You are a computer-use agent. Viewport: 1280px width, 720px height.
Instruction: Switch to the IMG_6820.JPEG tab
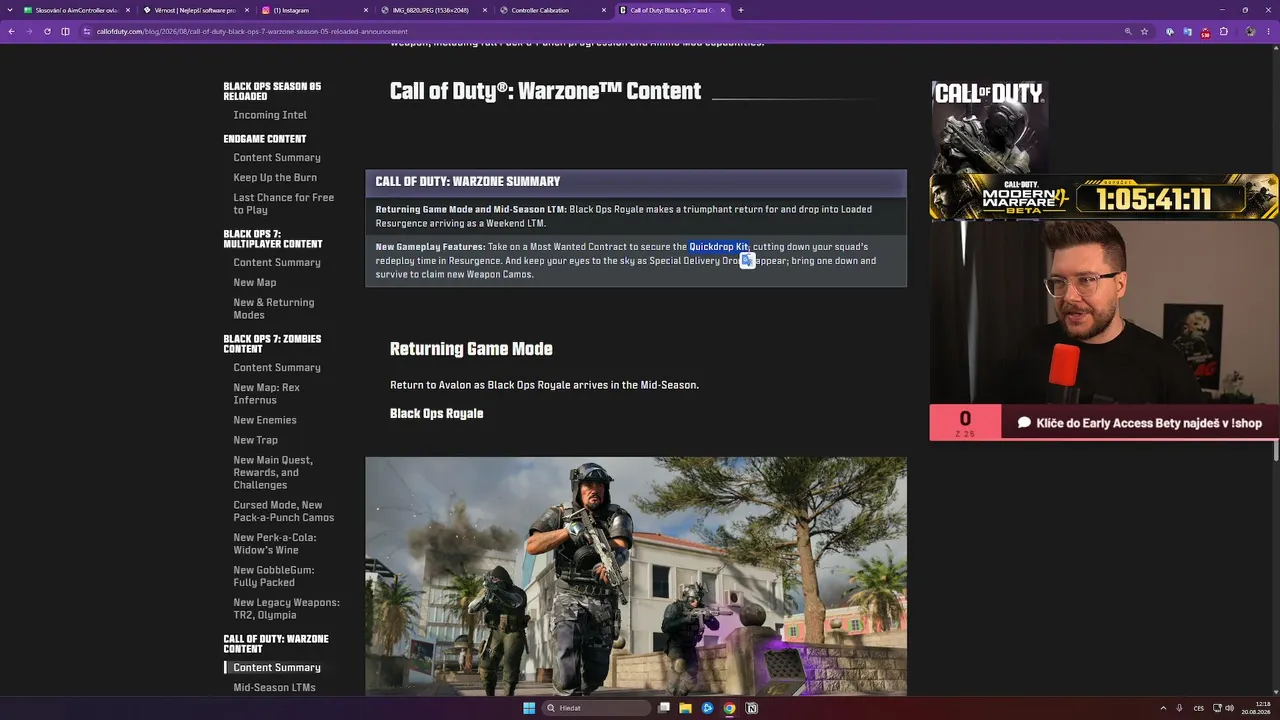click(433, 10)
